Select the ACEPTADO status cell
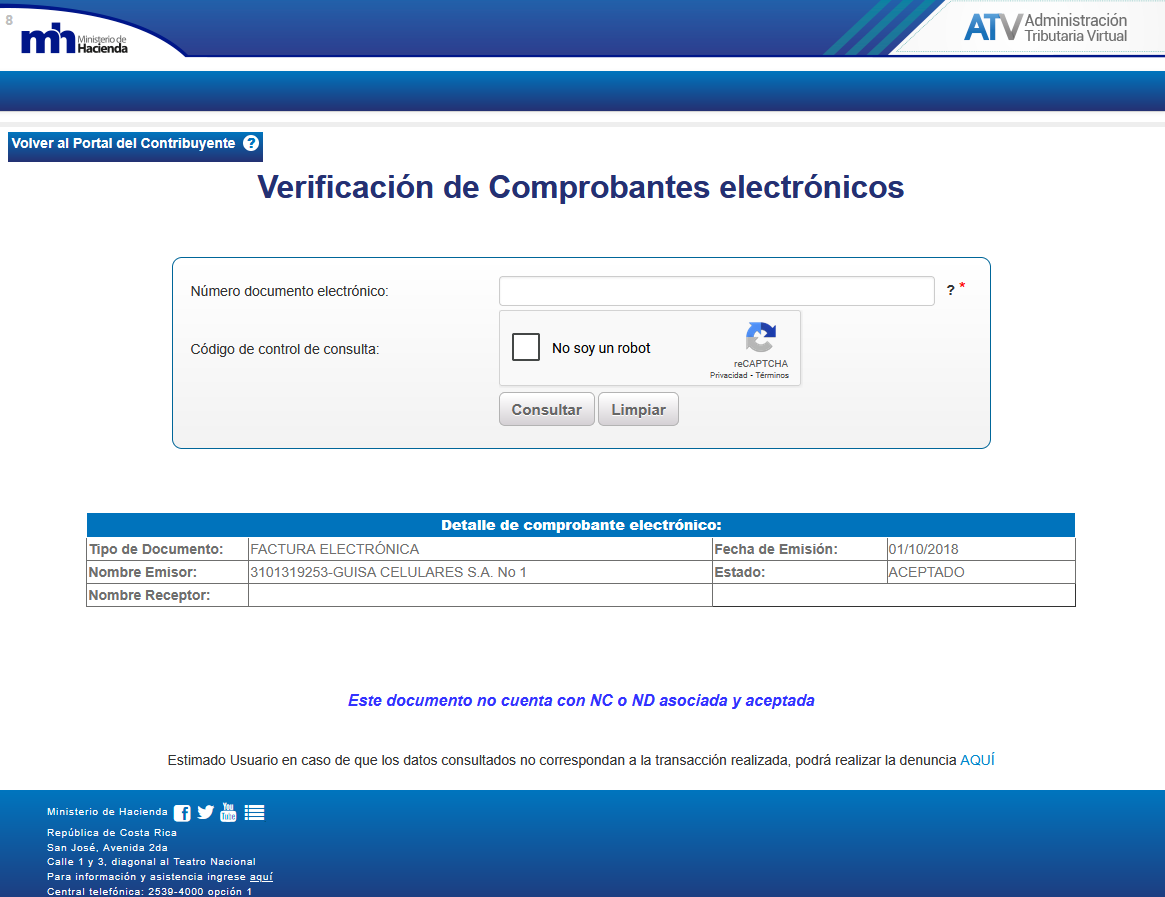 point(981,572)
